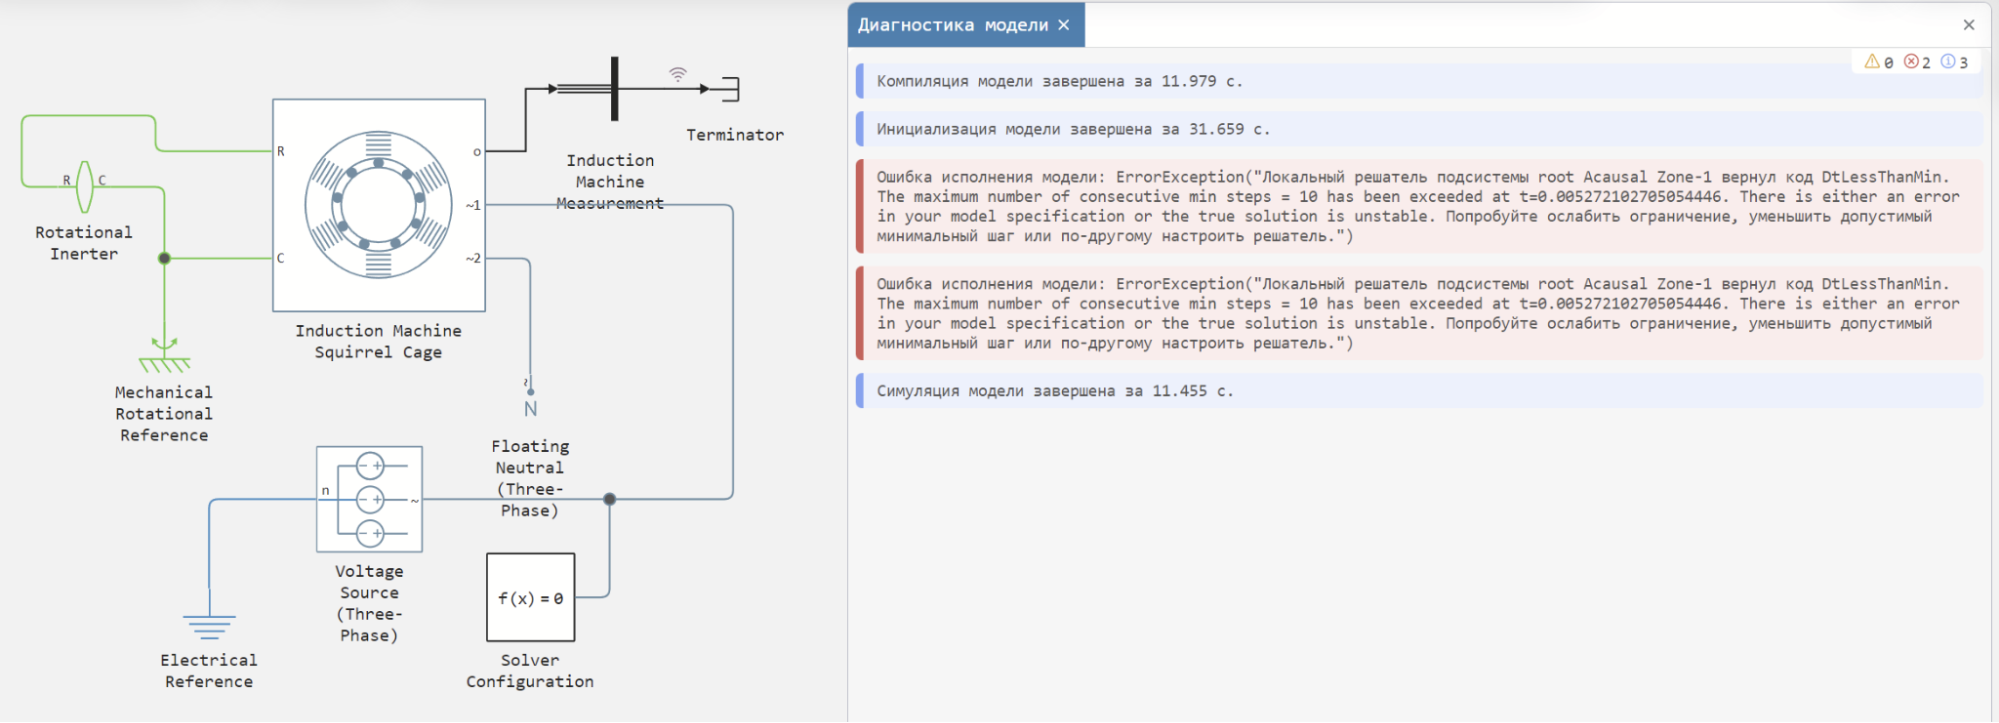1999x723 pixels.
Task: Click the 'Компиляция модели завершена' message
Action: (x=1419, y=81)
